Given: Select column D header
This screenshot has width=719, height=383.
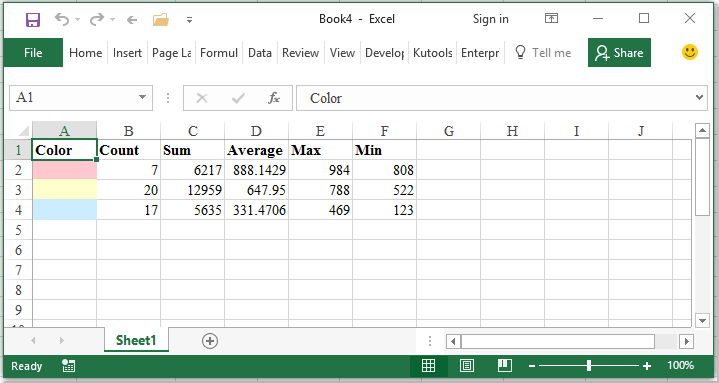Looking at the screenshot, I should click(x=256, y=131).
